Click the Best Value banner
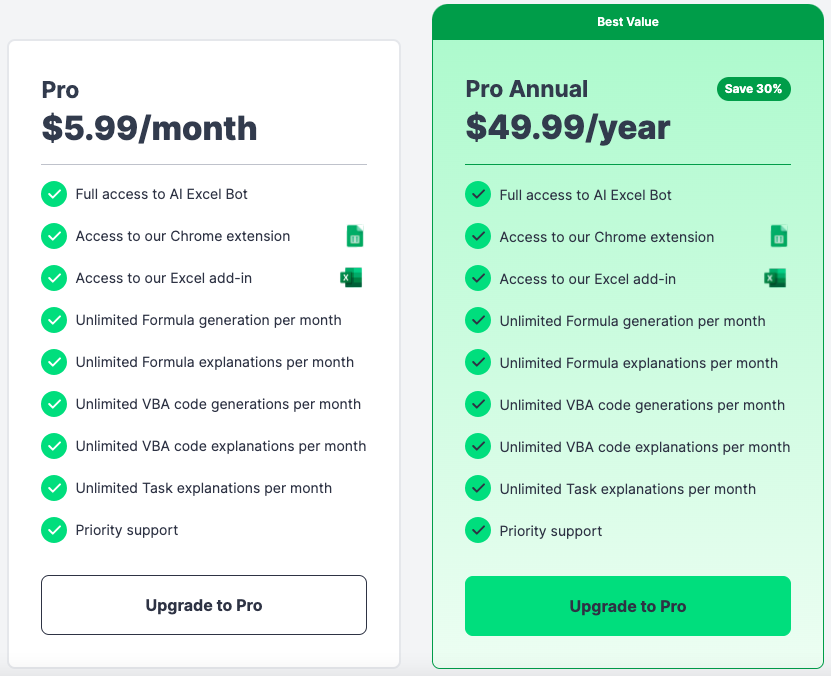831x676 pixels. coord(628,22)
